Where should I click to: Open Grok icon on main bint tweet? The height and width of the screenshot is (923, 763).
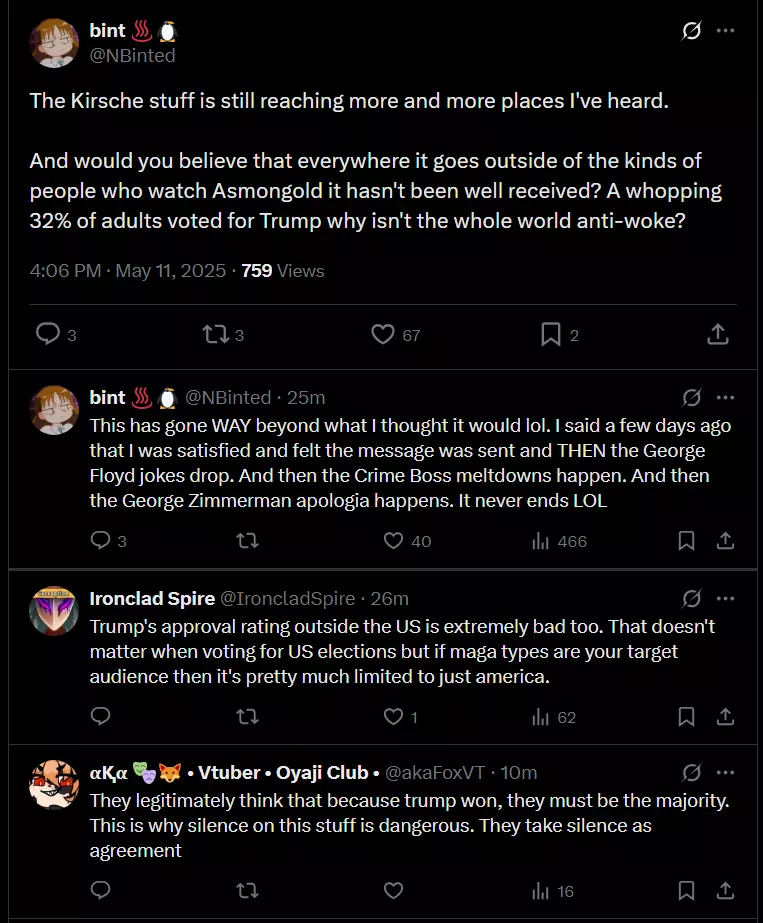pos(691,31)
